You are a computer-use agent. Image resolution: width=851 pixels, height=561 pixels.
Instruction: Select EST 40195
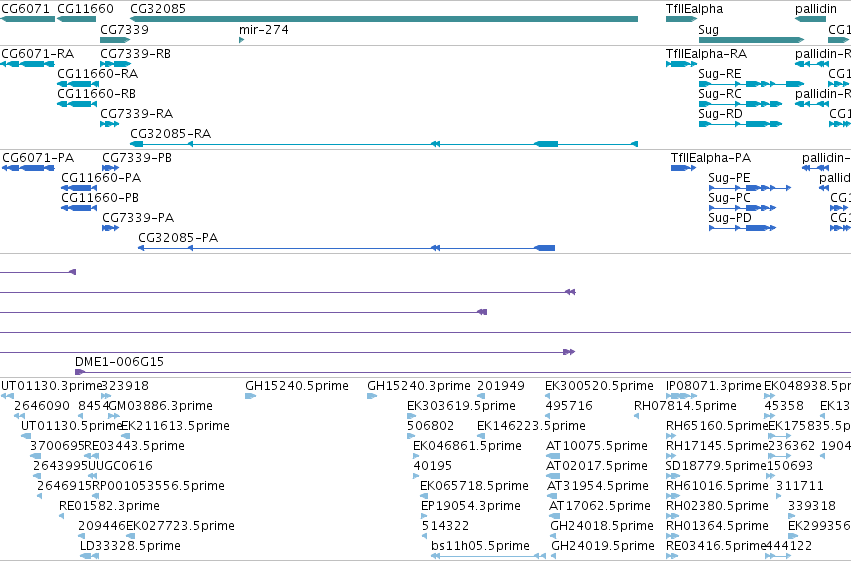433,466
